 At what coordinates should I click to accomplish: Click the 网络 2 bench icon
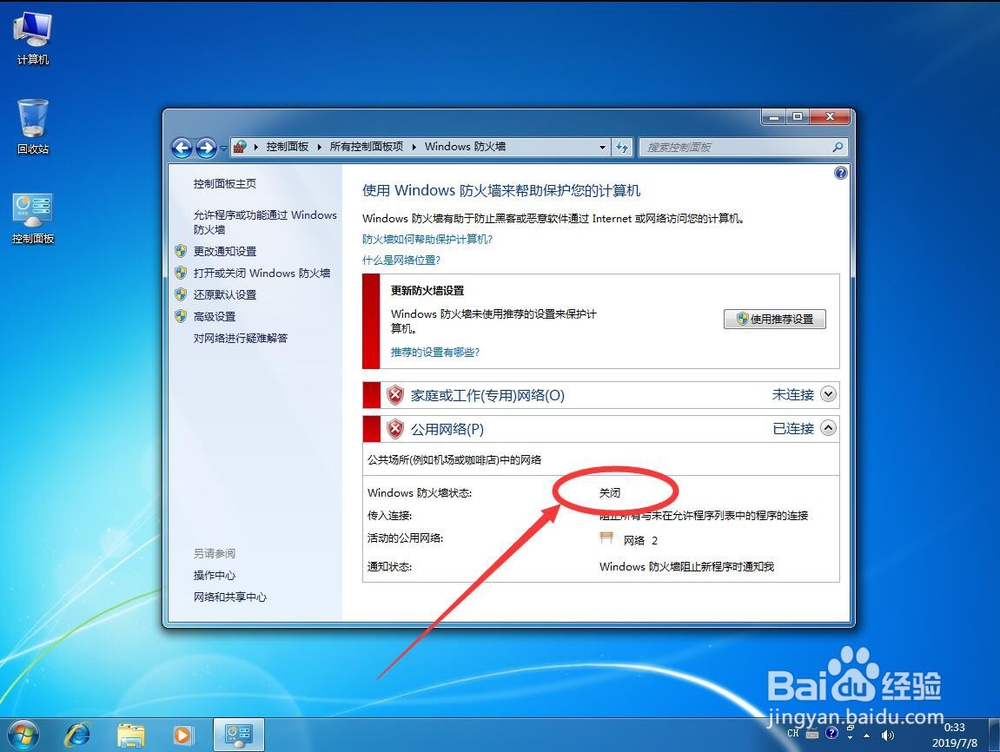pyautogui.click(x=607, y=538)
